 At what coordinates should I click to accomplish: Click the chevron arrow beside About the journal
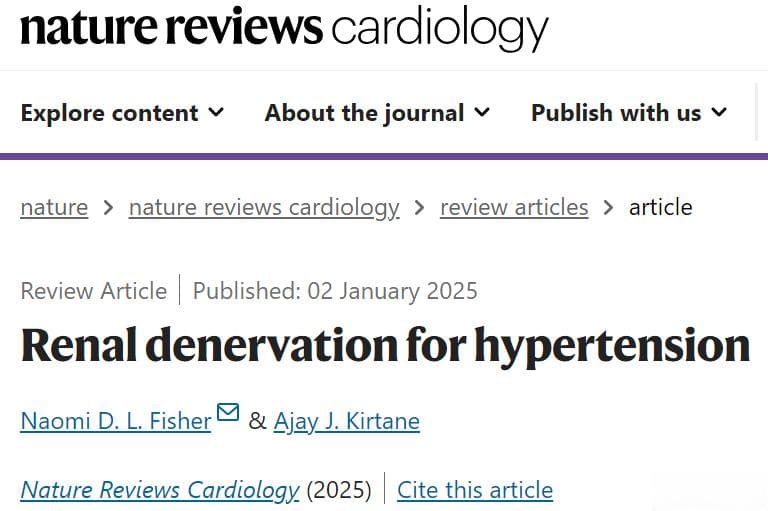click(482, 112)
